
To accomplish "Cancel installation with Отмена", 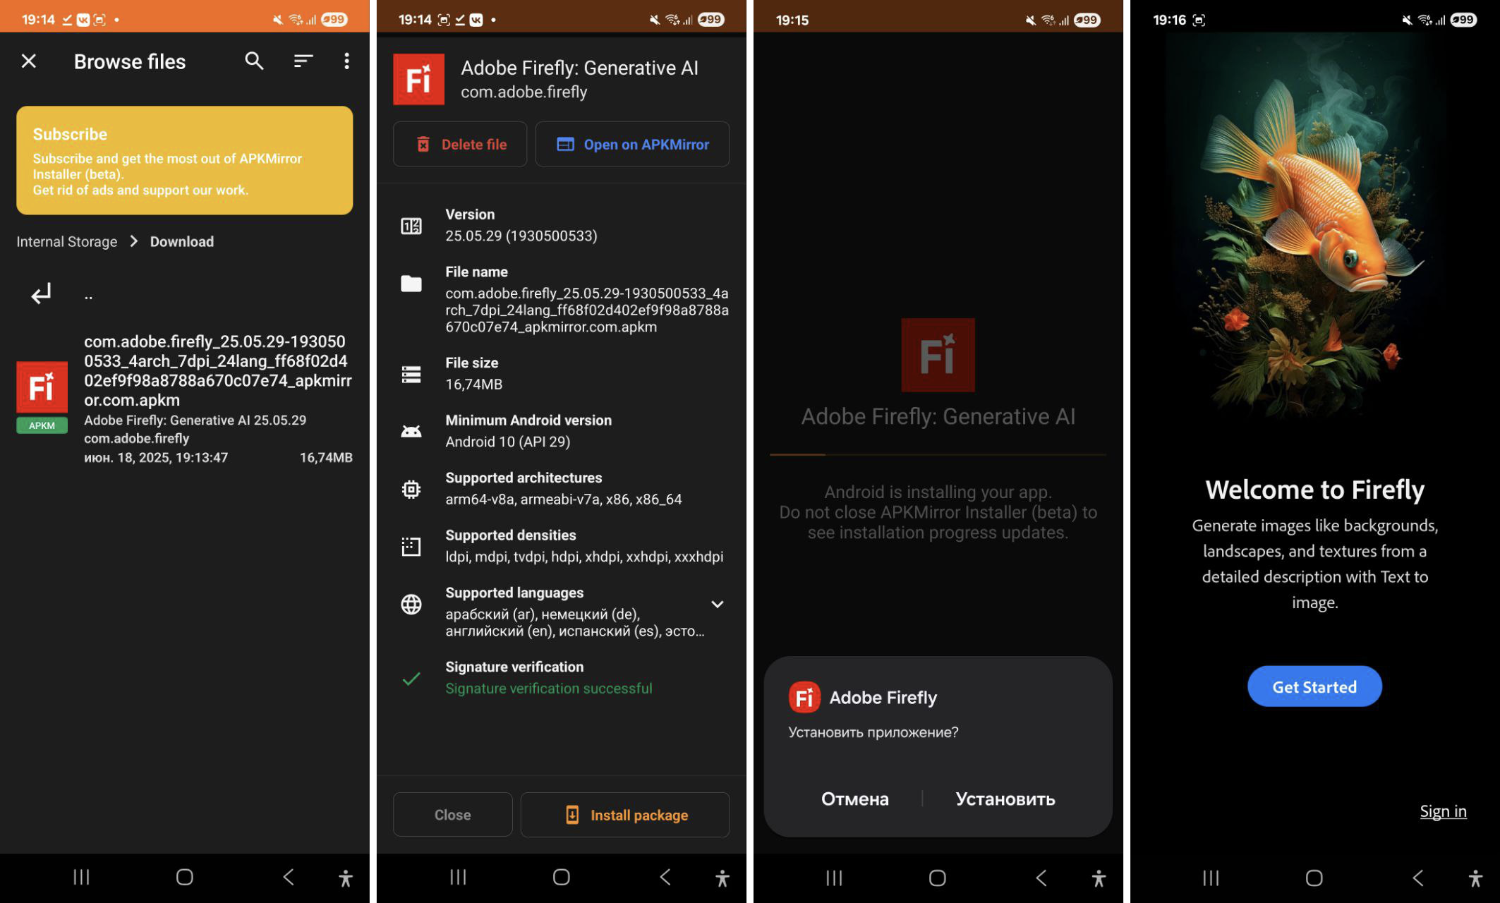I will click(855, 799).
